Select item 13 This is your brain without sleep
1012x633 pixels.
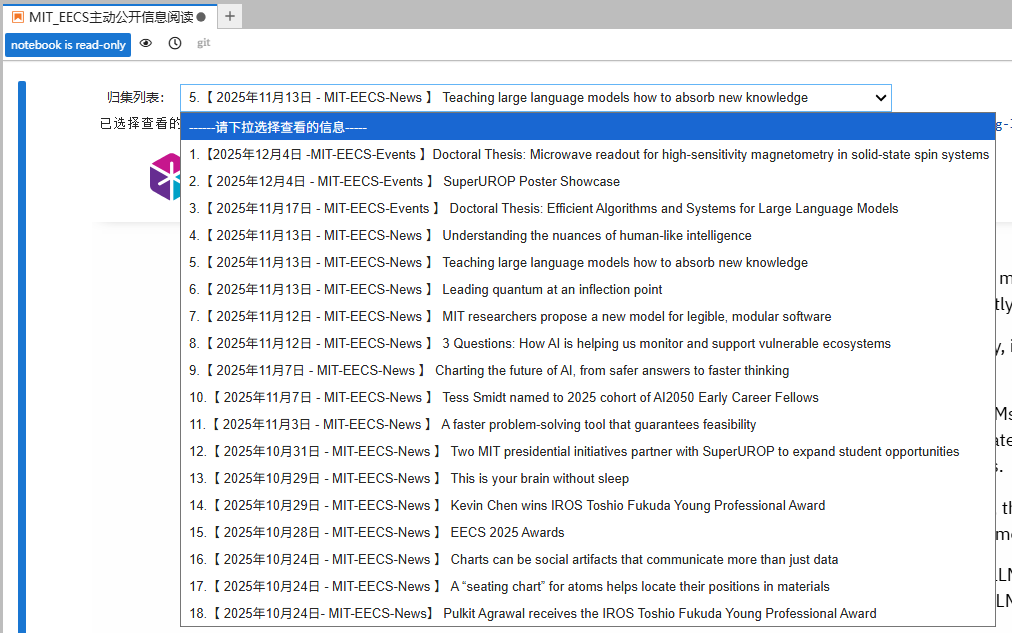pos(588,479)
